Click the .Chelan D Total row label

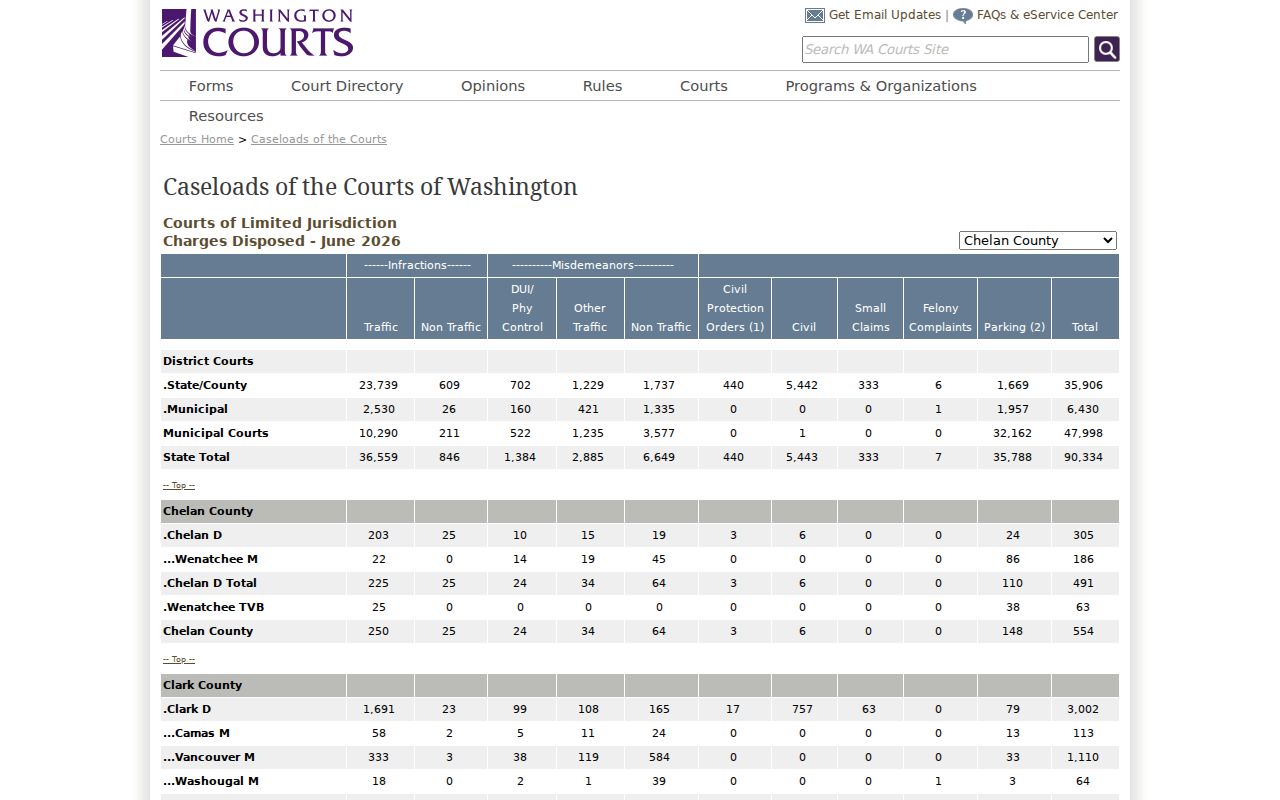tap(210, 583)
